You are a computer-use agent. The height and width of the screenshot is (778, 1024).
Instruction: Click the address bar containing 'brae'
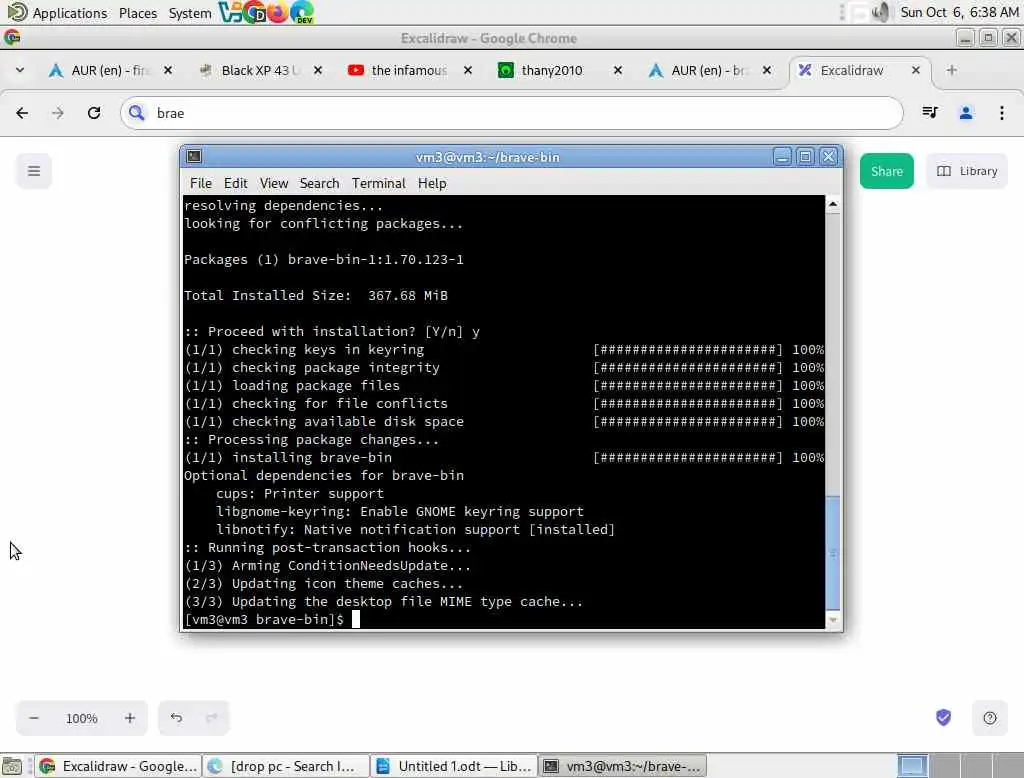(x=511, y=113)
